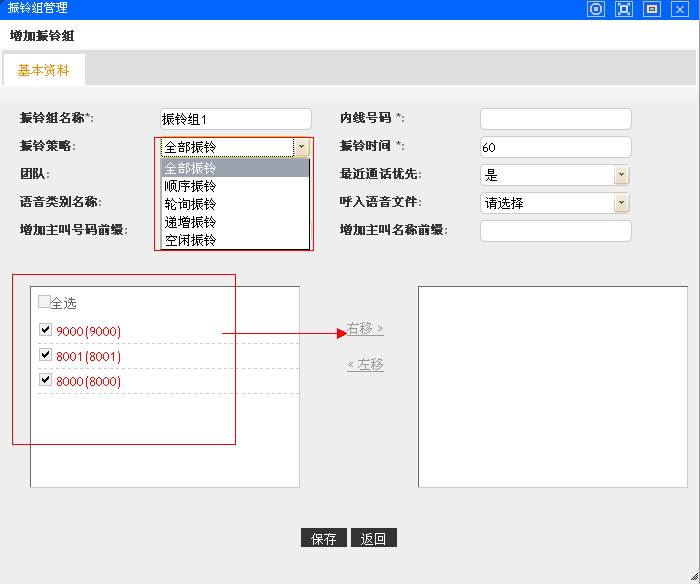Screen dimensions: 700x584
Task: Toggle the 全选 checkbox
Action: coord(44,302)
